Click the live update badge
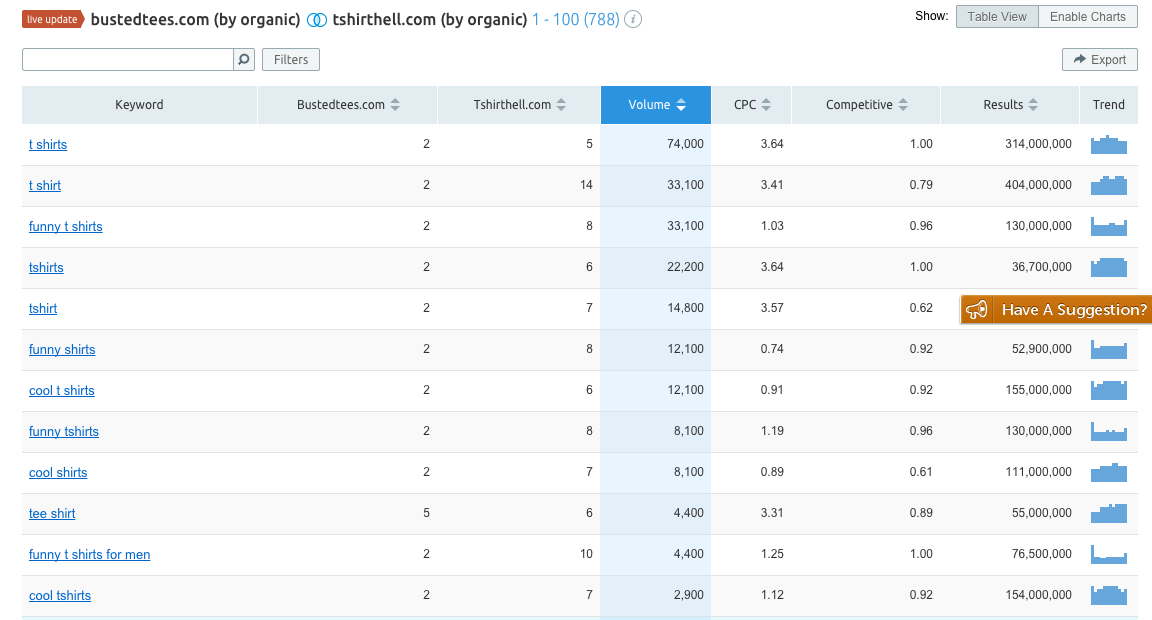The image size is (1152, 620). coord(53,19)
